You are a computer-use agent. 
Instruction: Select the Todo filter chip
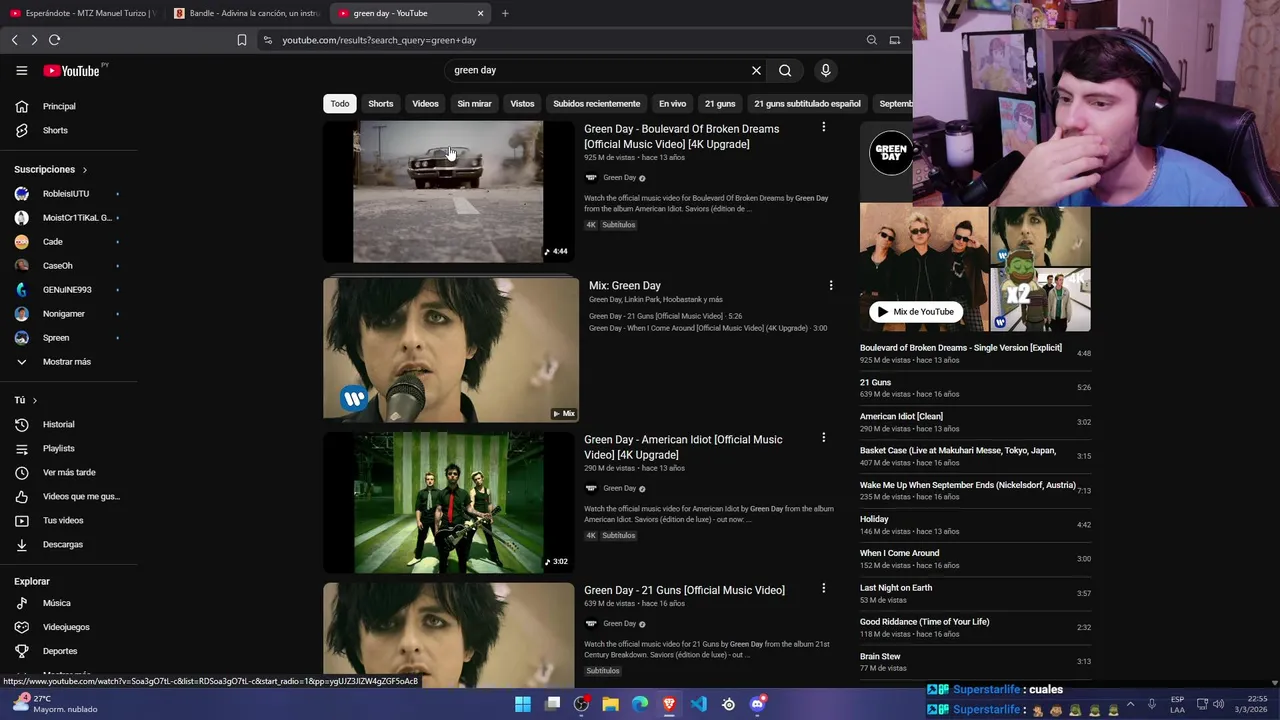(x=340, y=103)
